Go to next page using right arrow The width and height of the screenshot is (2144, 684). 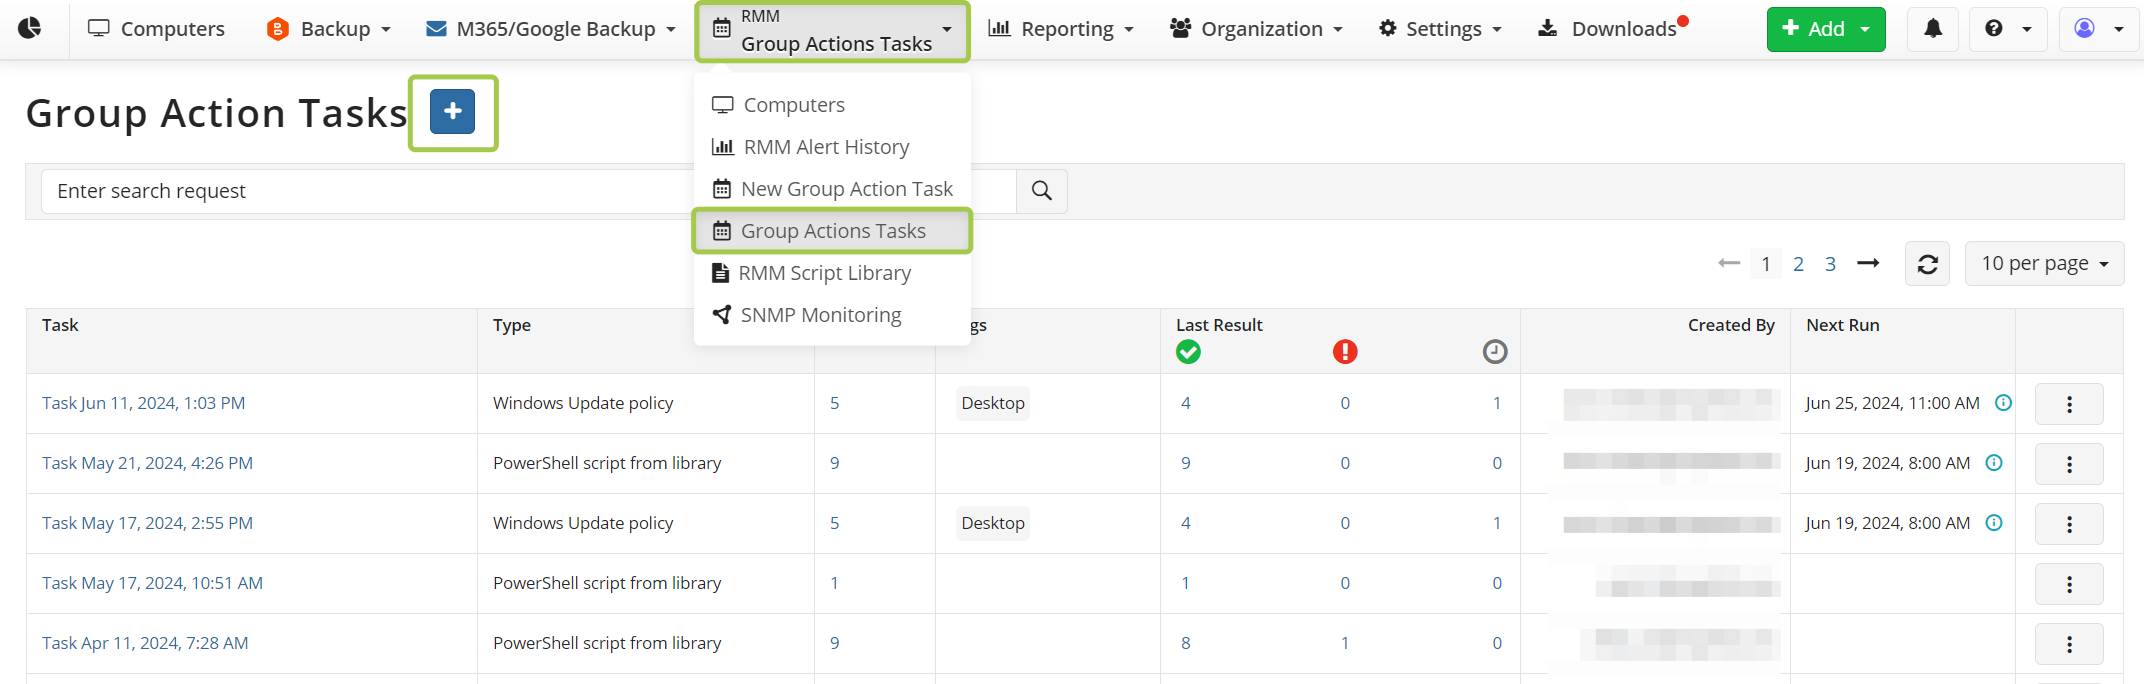click(1867, 263)
